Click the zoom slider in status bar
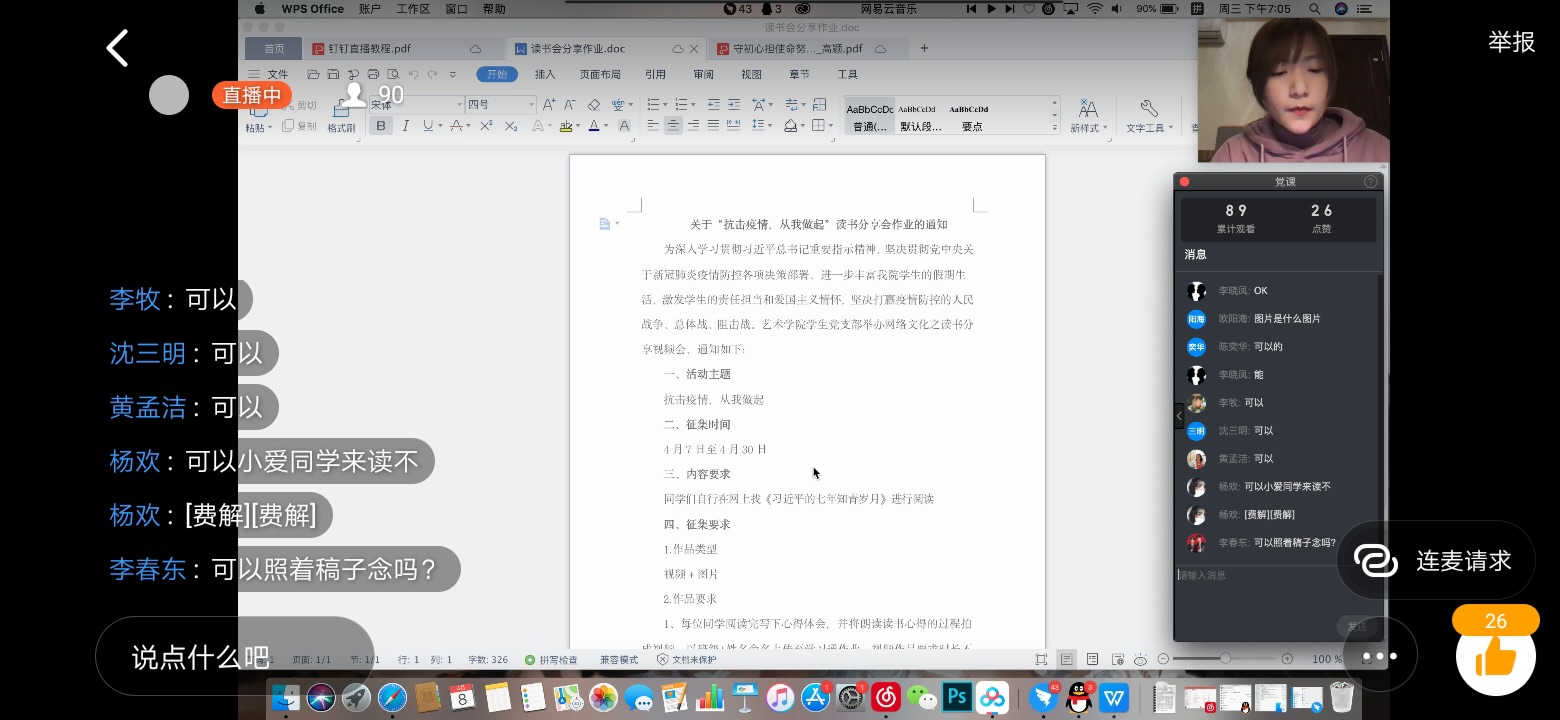1560x720 pixels. click(1225, 659)
